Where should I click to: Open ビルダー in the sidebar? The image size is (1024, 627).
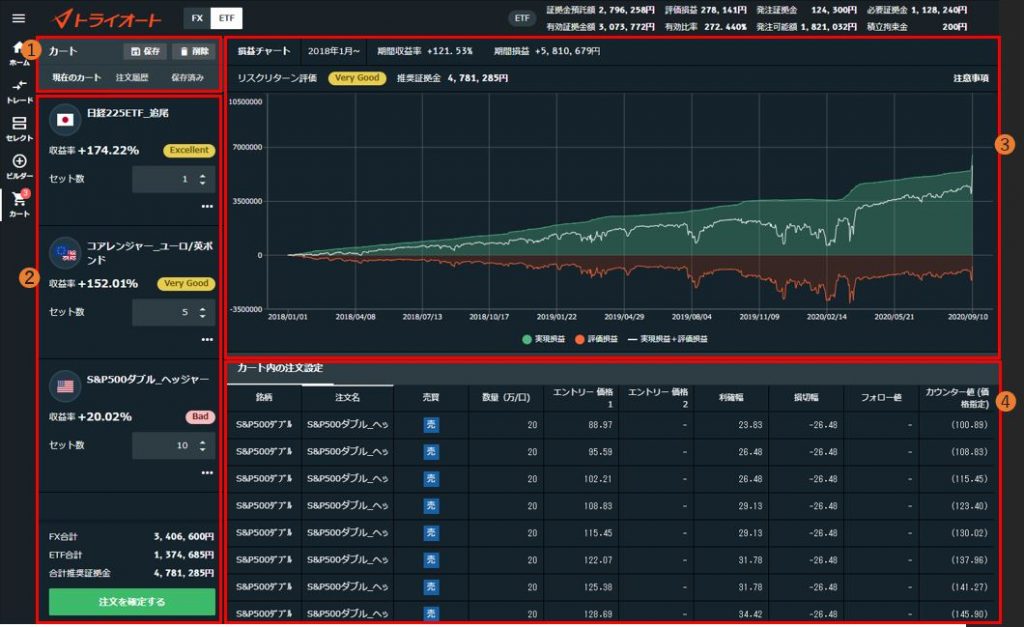19,167
